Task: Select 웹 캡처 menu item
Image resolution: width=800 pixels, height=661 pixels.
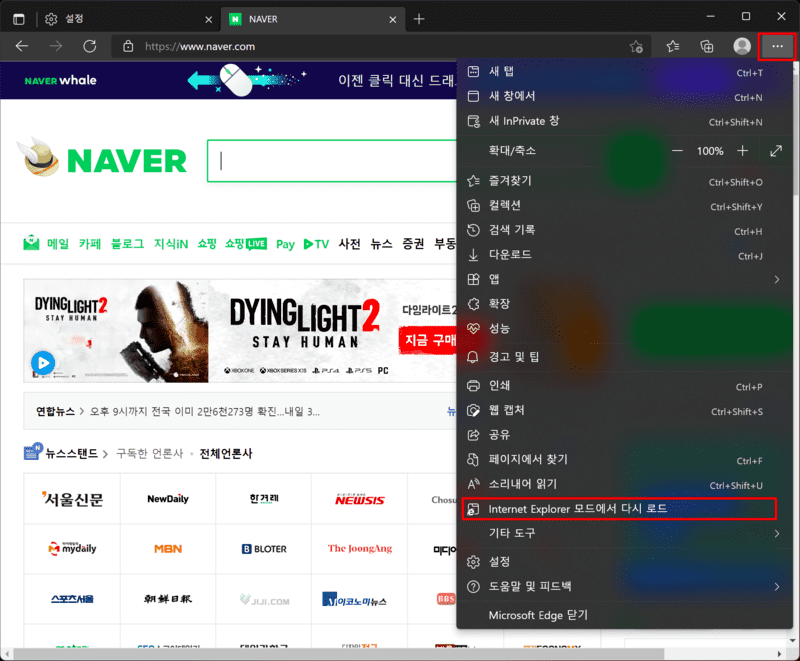Action: (624, 410)
